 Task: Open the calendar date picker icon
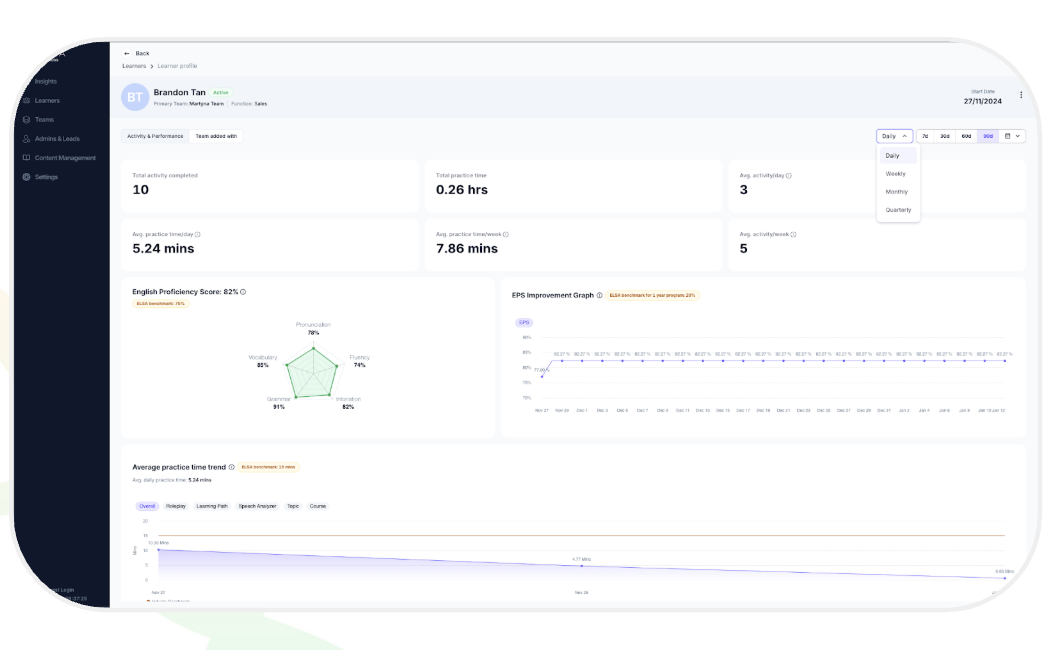coord(1007,136)
